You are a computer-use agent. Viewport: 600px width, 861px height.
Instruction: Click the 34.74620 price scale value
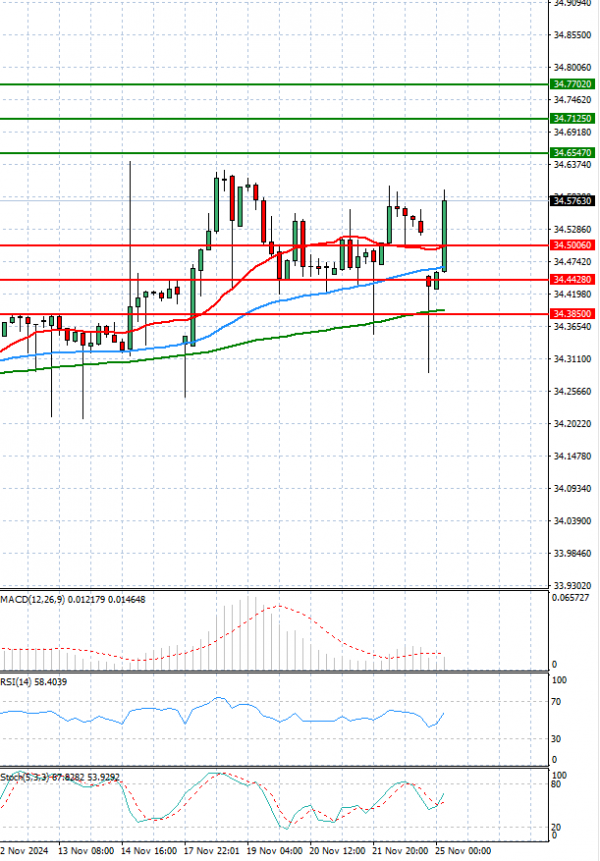(573, 100)
